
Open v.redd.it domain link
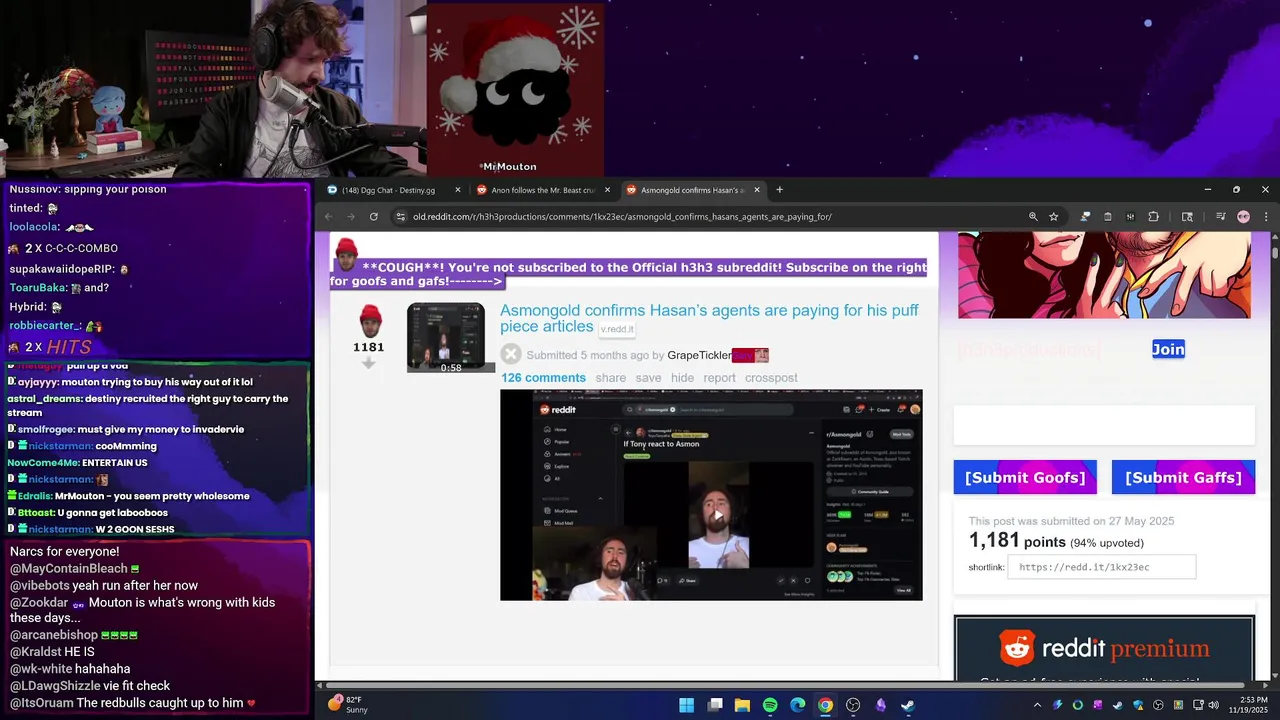click(x=617, y=329)
